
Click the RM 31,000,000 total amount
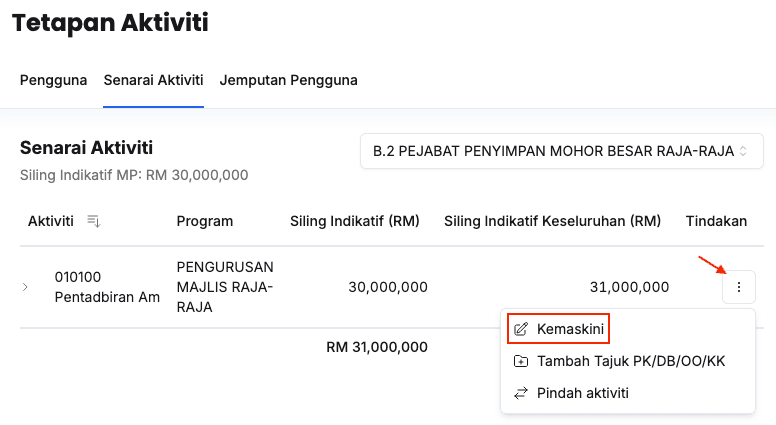pyautogui.click(x=377, y=347)
